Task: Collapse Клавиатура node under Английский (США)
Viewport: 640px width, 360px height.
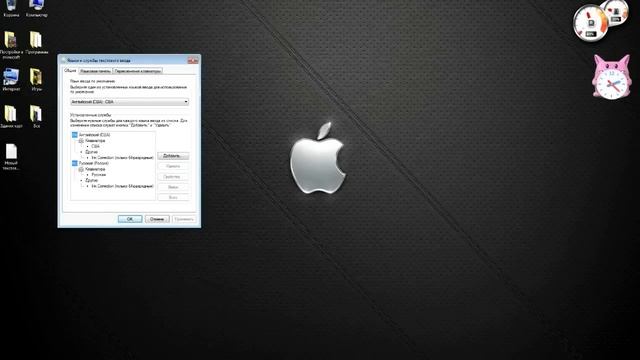Action: (81, 140)
